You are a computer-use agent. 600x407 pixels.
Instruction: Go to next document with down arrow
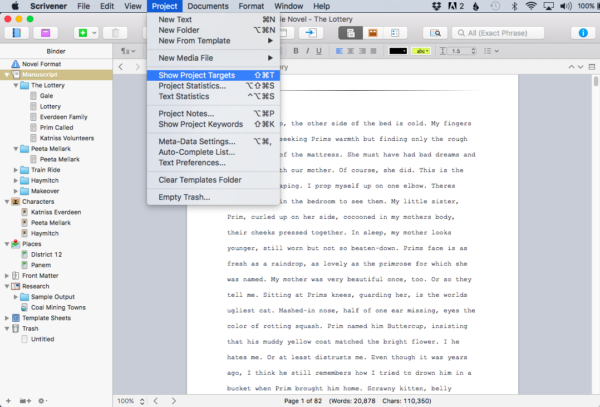580,67
